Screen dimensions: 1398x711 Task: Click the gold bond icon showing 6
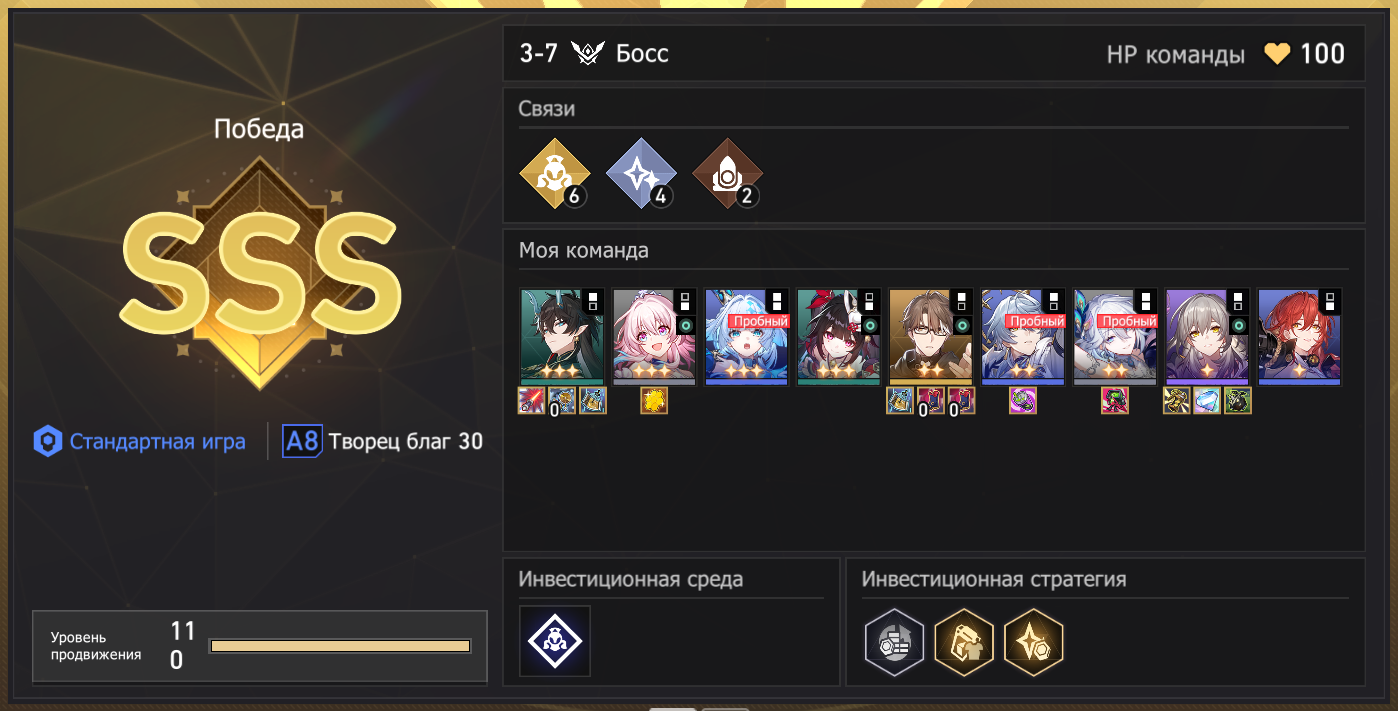(x=552, y=173)
